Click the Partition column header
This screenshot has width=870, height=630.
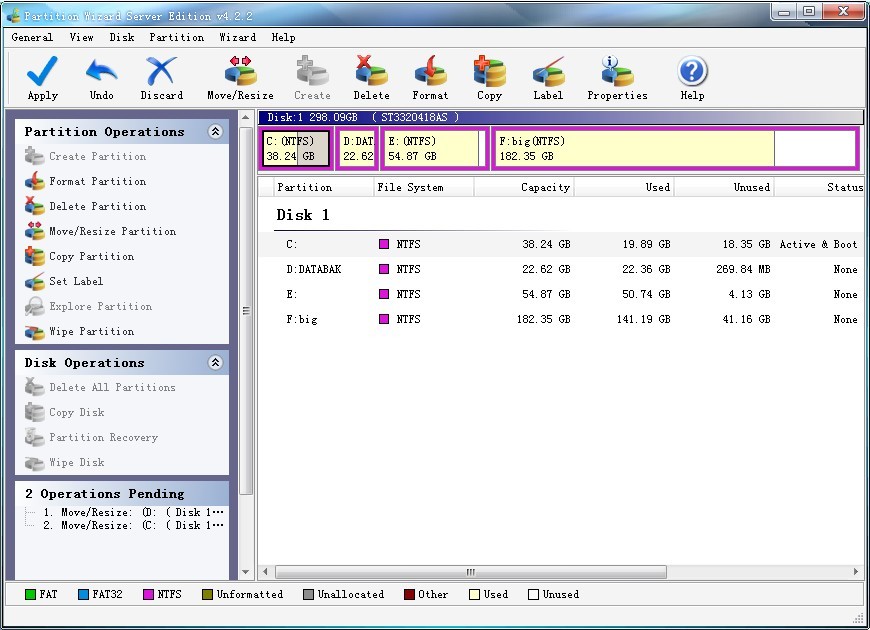point(324,187)
